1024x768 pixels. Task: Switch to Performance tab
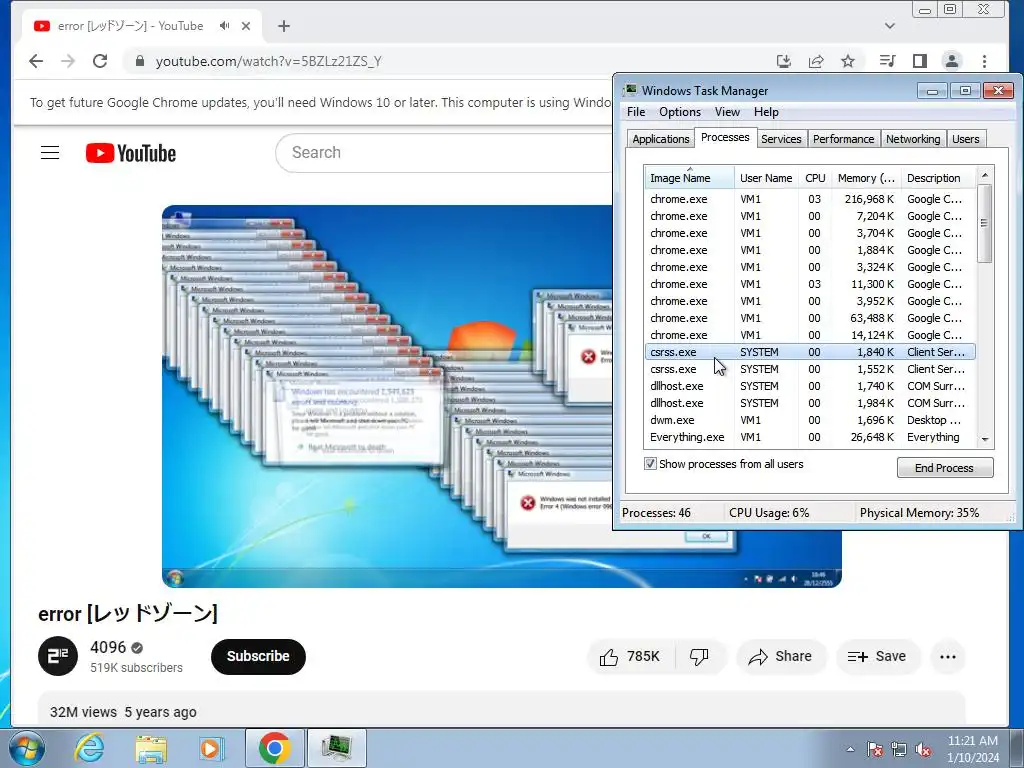pyautogui.click(x=843, y=139)
